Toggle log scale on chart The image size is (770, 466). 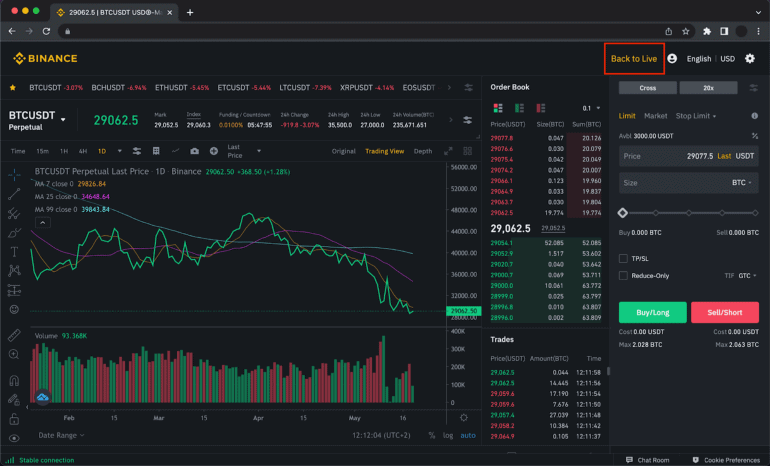click(x=448, y=435)
